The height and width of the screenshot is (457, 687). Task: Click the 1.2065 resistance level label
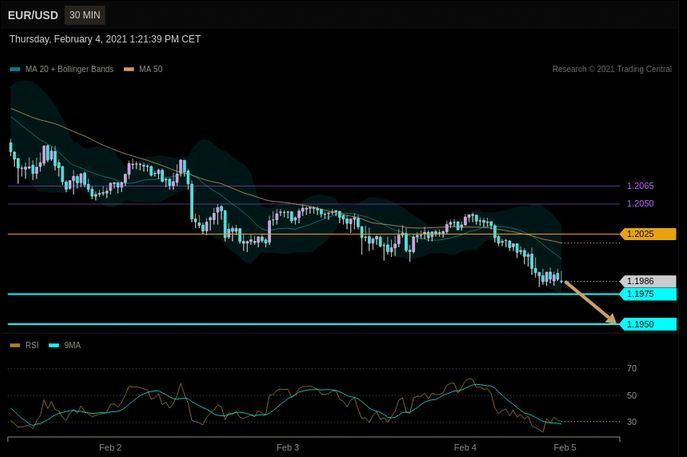click(x=640, y=186)
